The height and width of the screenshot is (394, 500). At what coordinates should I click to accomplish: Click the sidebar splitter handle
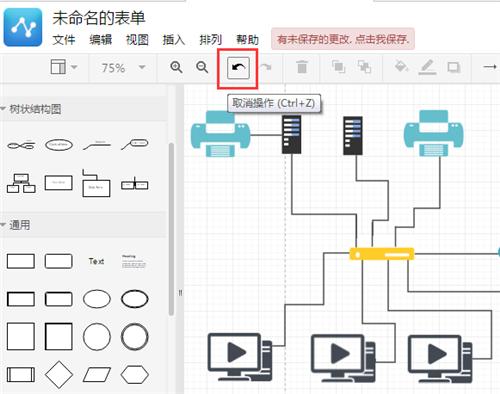click(x=180, y=293)
